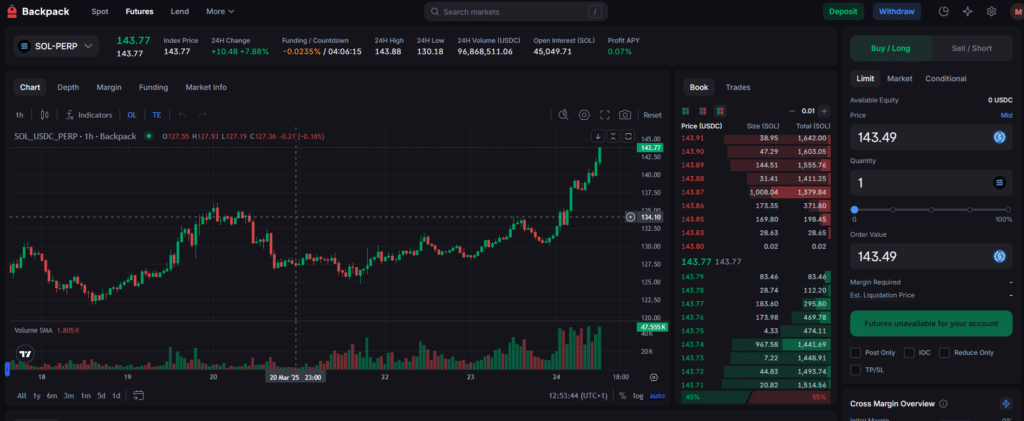Switch to the Trades tab
Screen dimensions: 1024x421
pos(738,87)
